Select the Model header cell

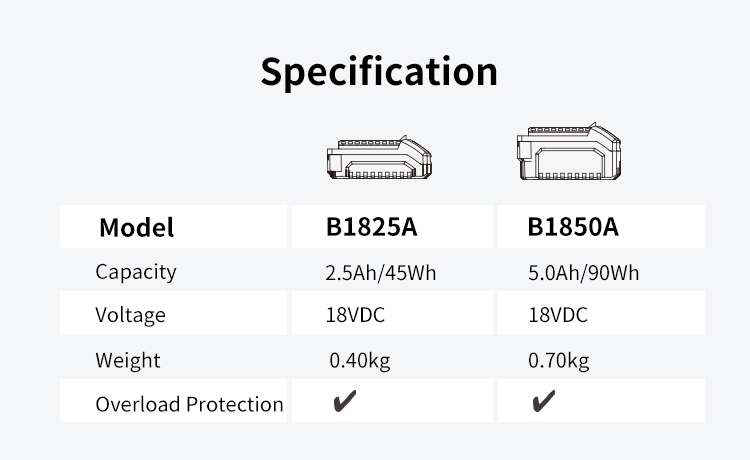136,227
